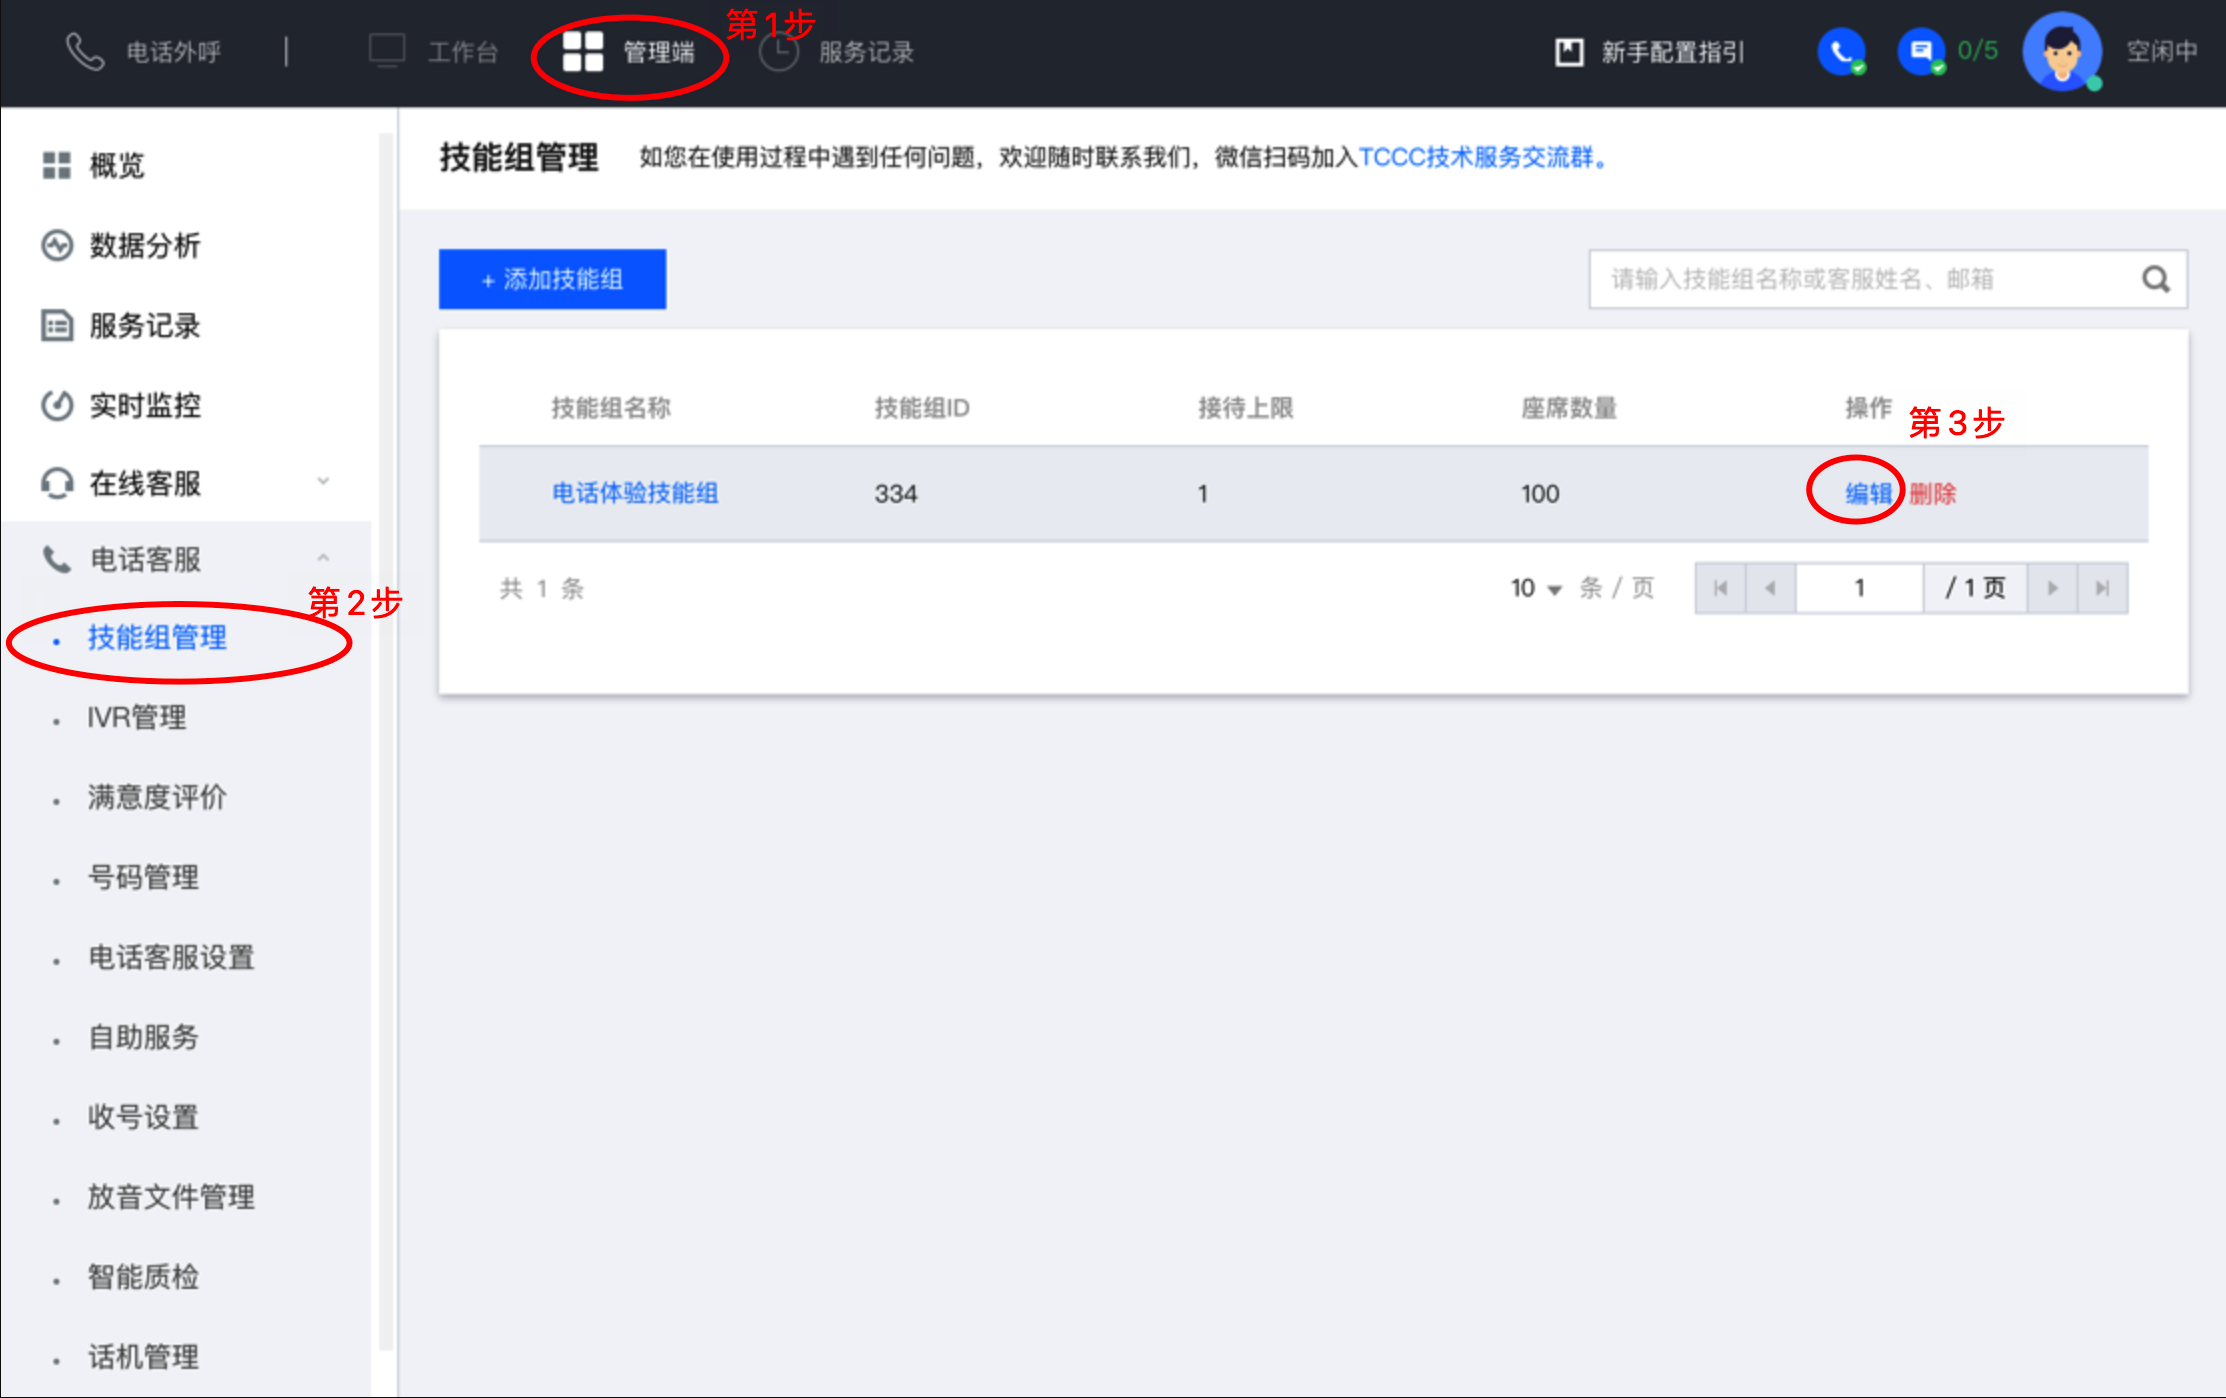Image resolution: width=2226 pixels, height=1398 pixels.
Task: Click 编辑 for 电话体验技能组
Action: (x=1867, y=493)
